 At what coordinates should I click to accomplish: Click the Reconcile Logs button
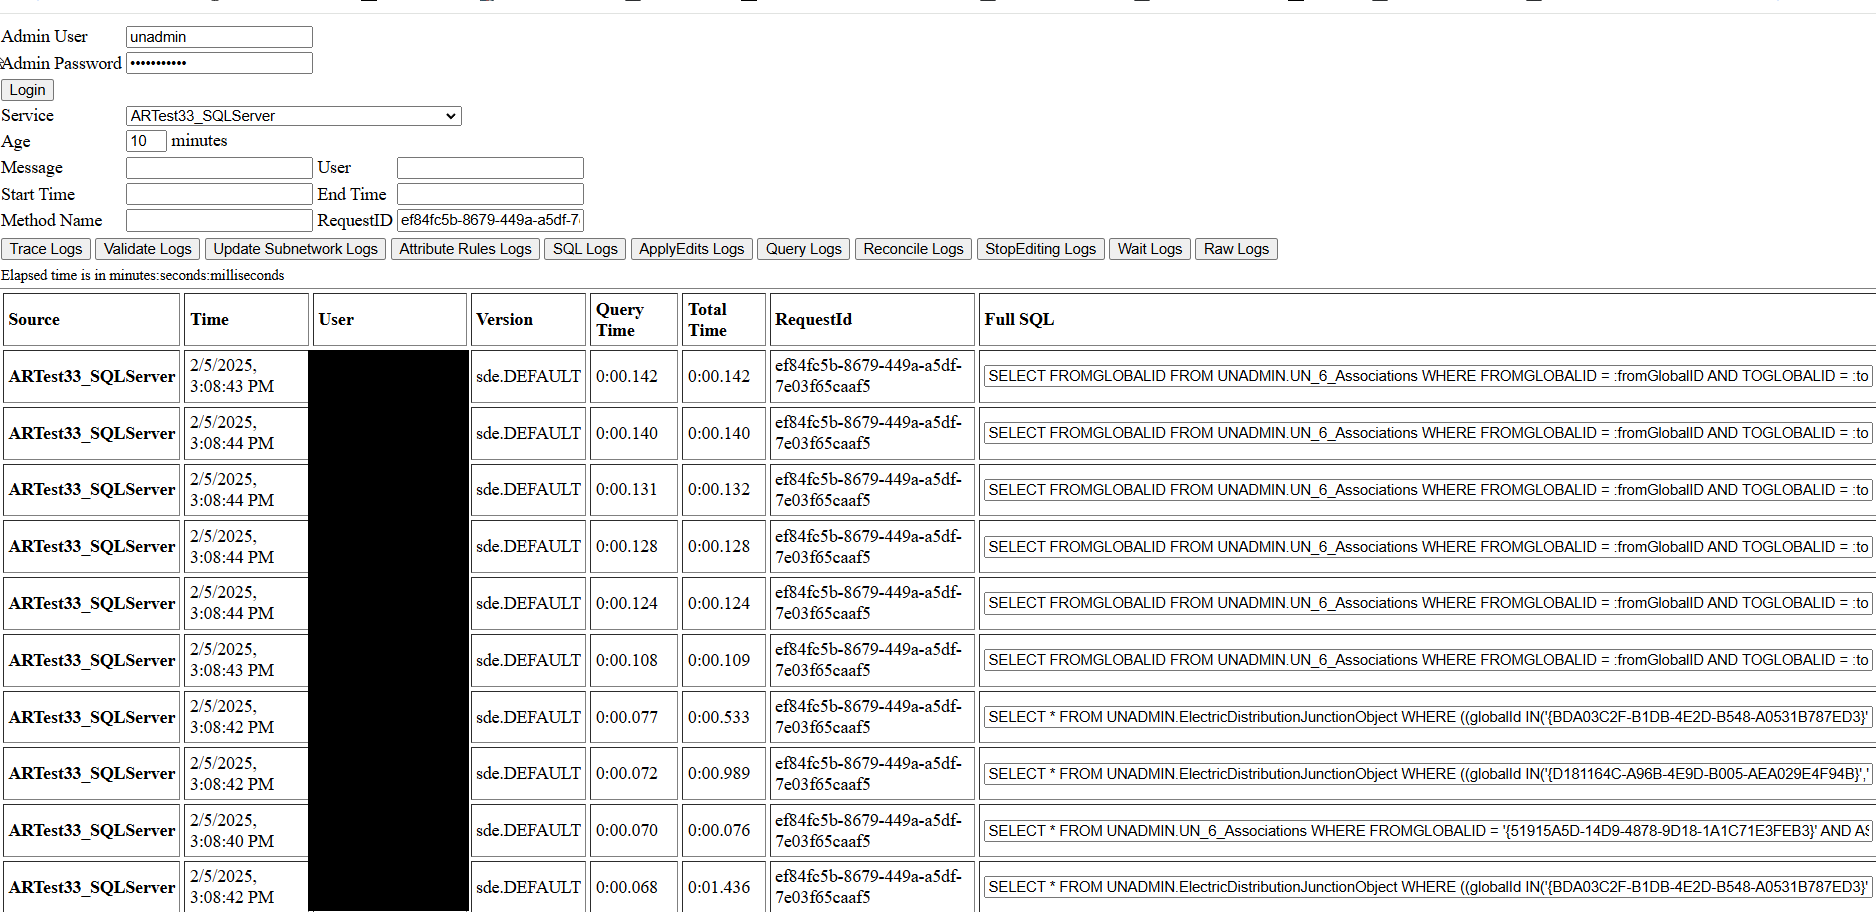click(912, 248)
